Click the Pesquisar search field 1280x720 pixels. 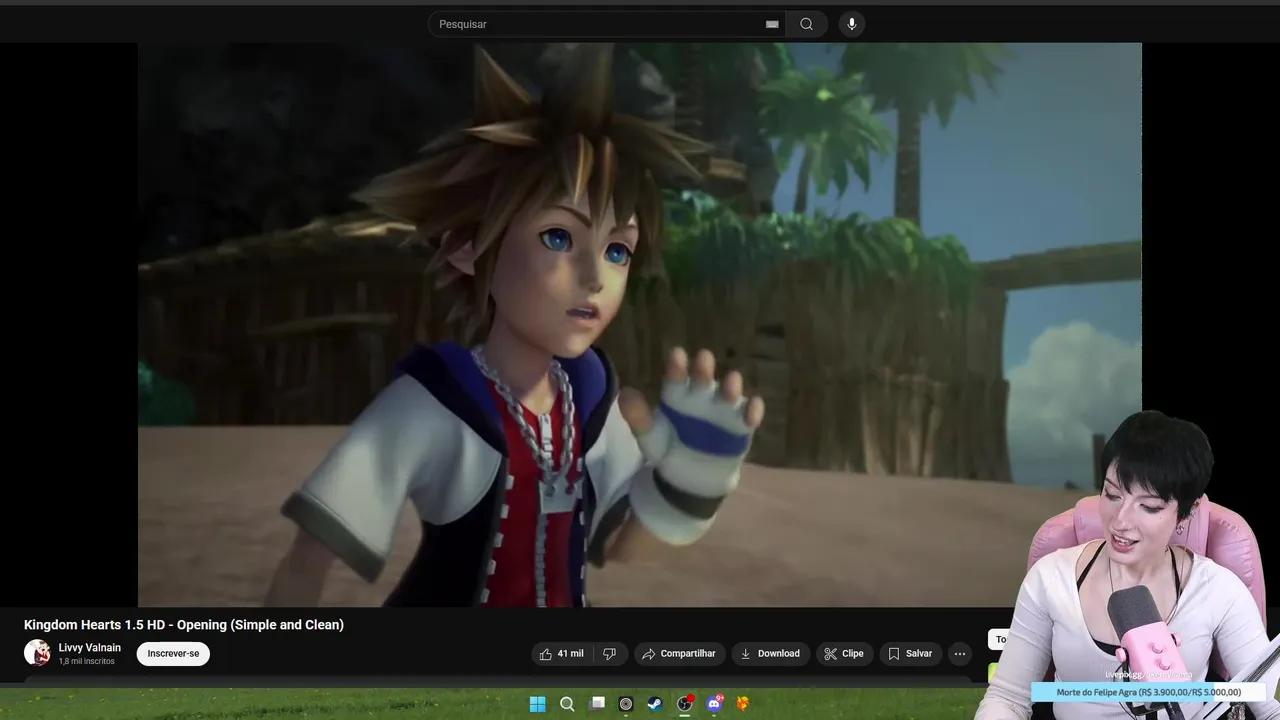point(607,24)
